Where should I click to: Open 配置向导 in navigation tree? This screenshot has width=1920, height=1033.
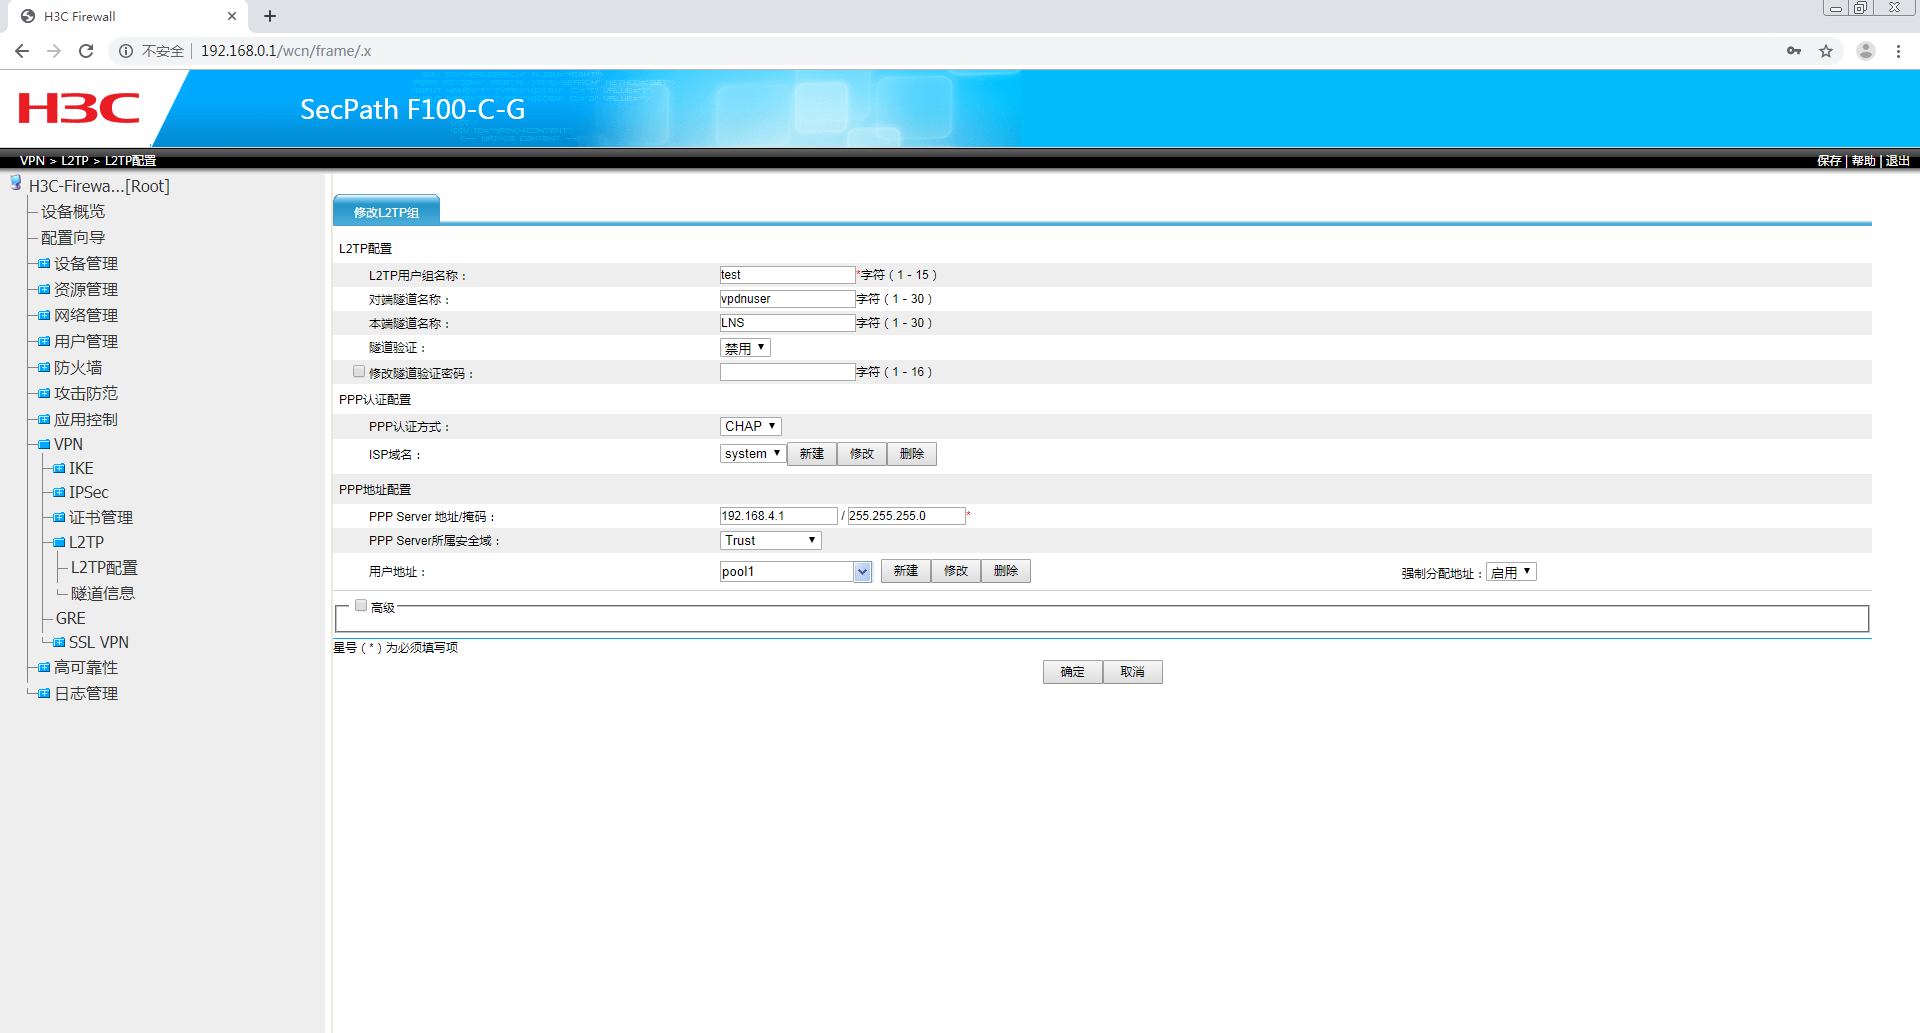pos(73,238)
